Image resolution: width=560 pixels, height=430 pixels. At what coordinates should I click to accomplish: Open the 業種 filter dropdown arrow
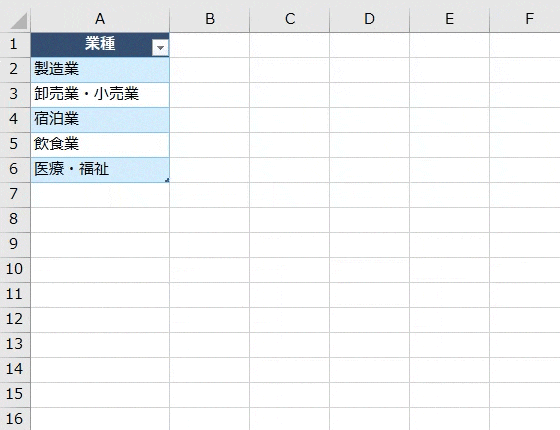point(160,48)
